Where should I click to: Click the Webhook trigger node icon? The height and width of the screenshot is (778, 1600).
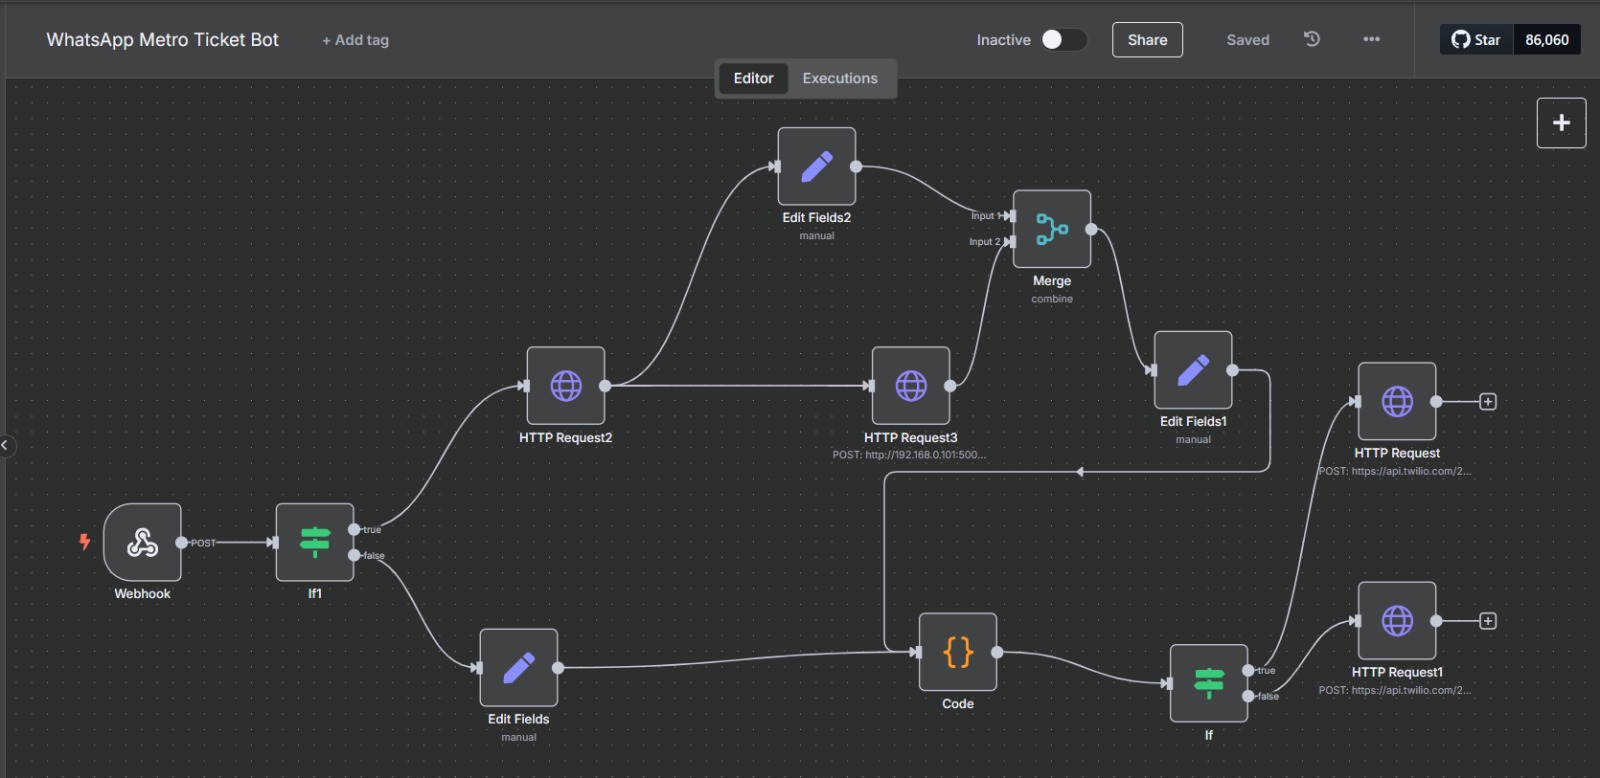click(142, 542)
